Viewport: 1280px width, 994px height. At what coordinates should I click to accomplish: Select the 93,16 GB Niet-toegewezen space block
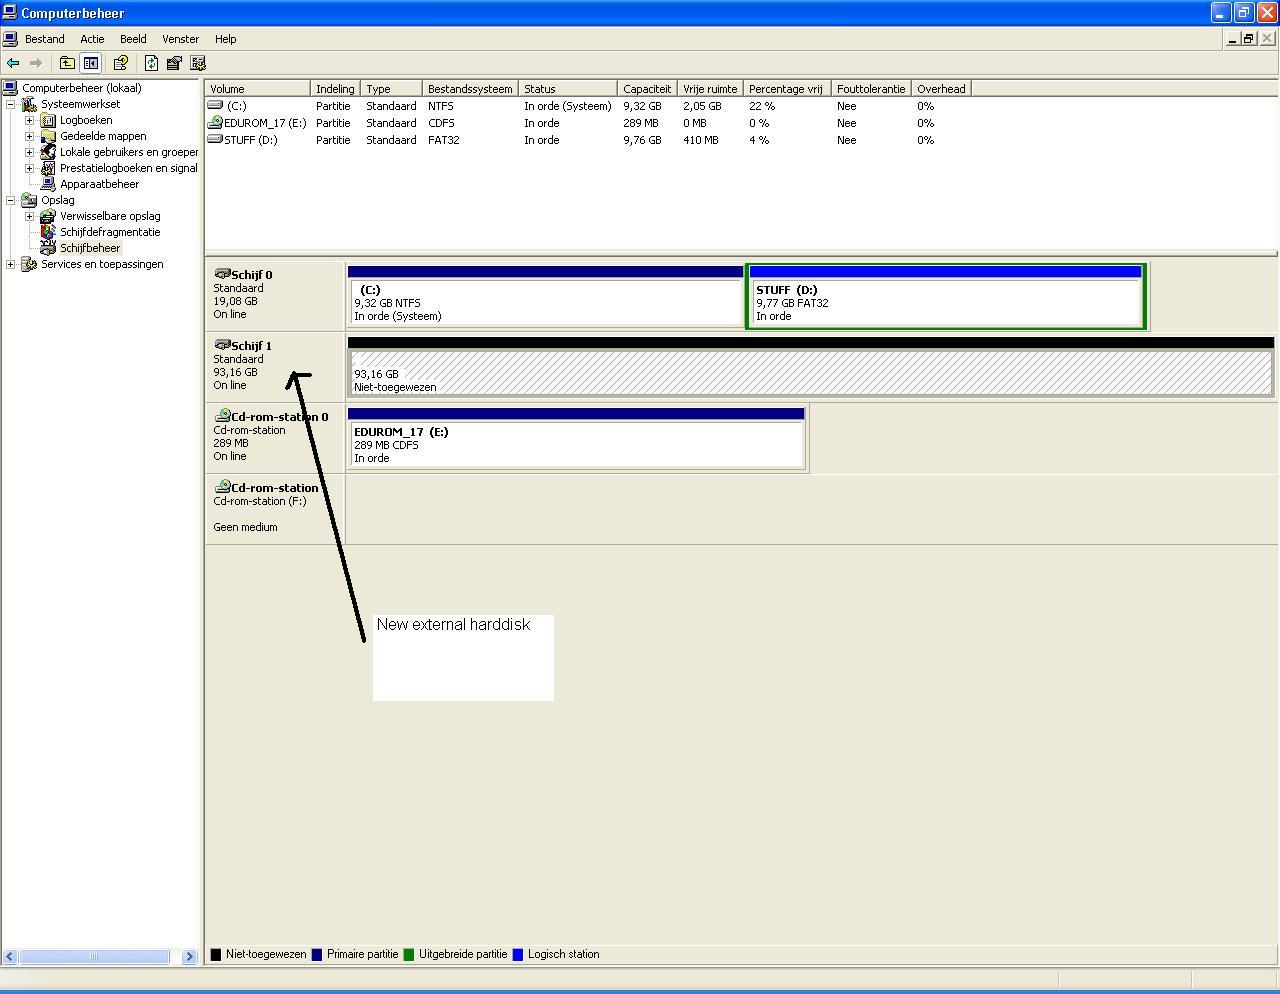tap(810, 367)
